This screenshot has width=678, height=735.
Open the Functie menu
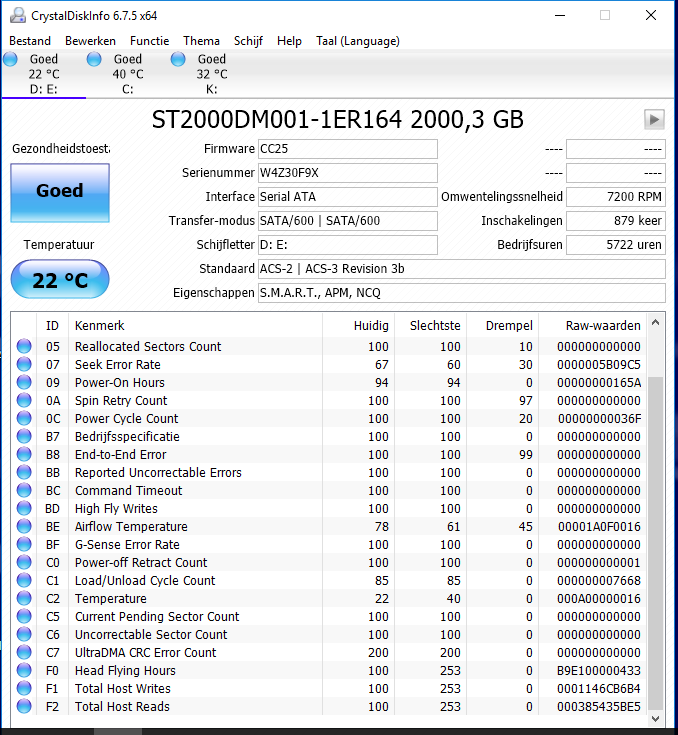coord(150,41)
